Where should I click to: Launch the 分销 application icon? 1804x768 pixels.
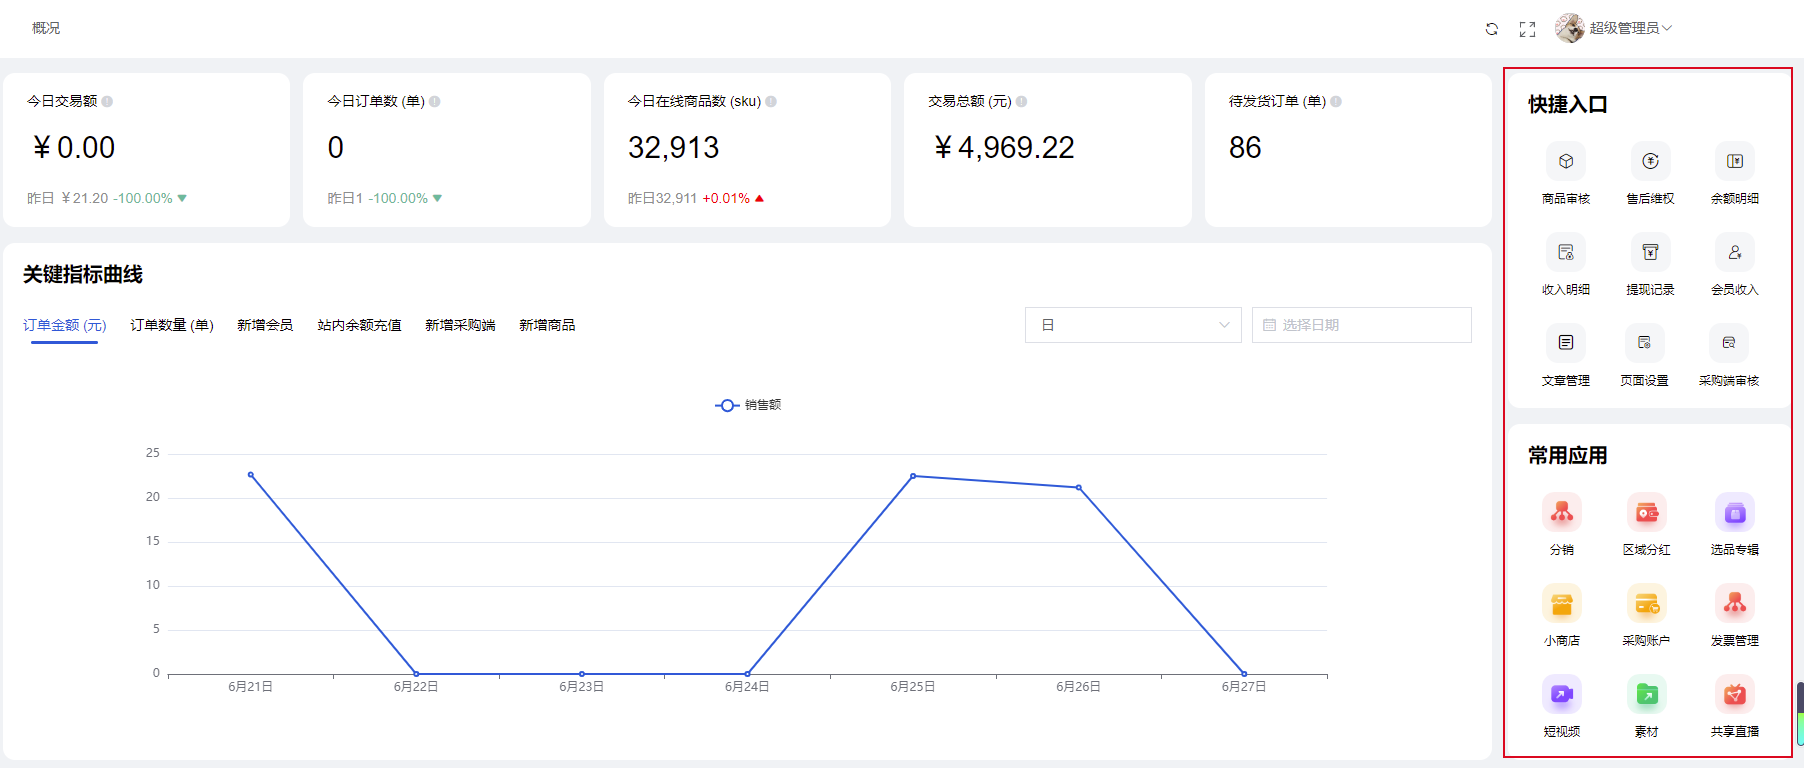(1561, 513)
